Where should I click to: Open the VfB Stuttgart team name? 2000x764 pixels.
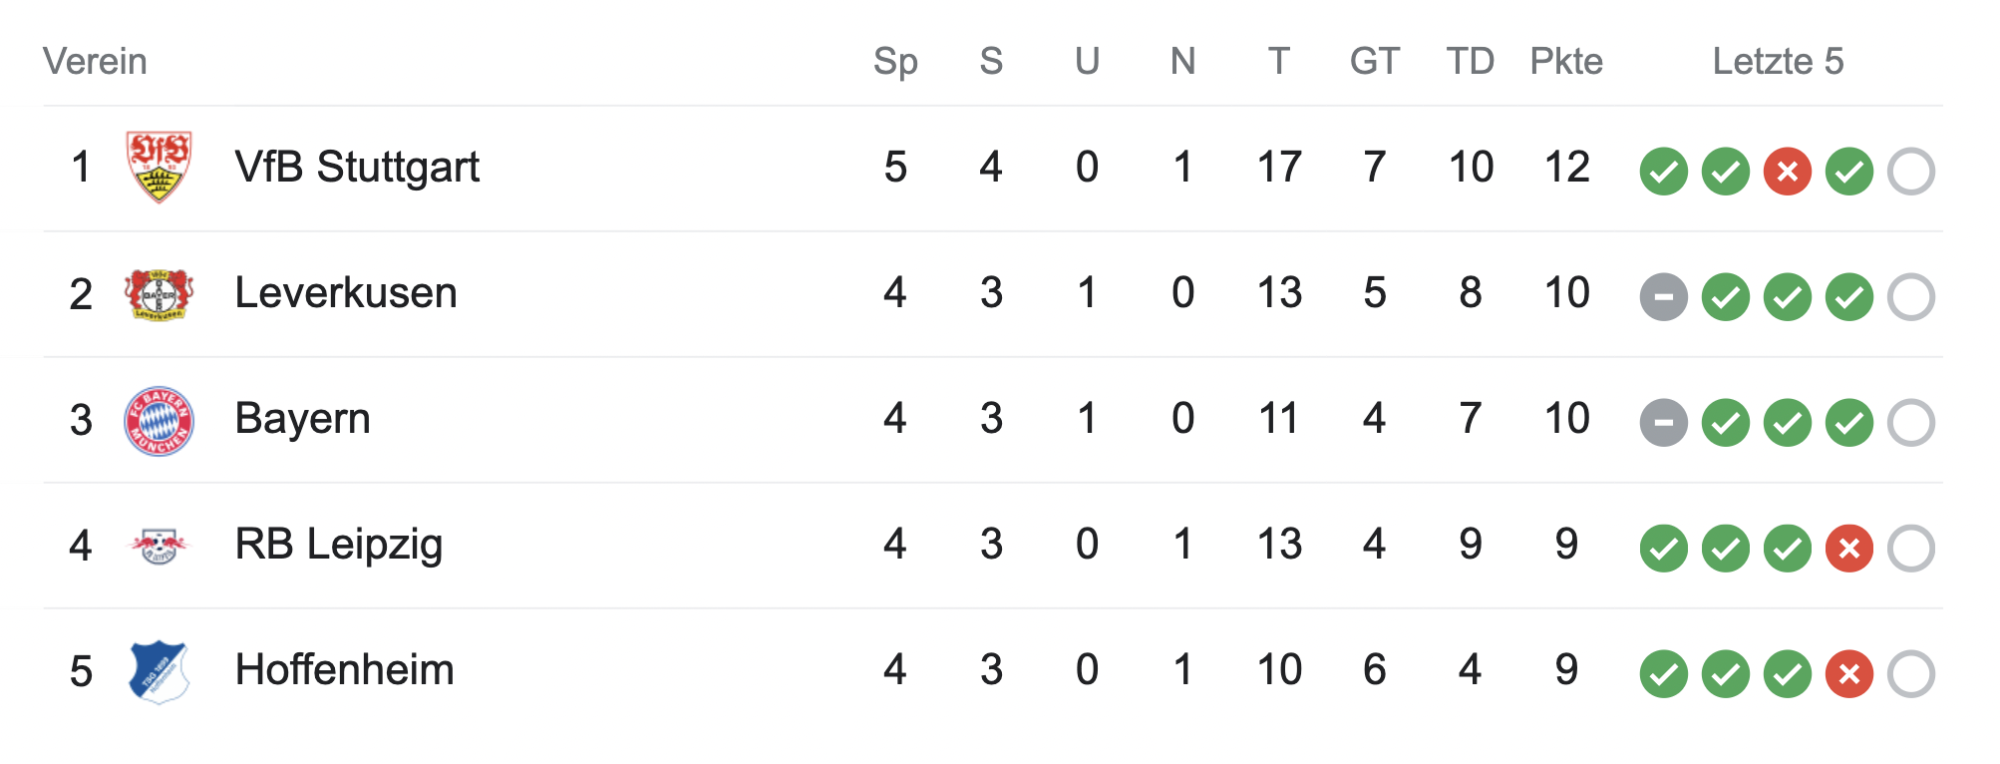pos(357,167)
